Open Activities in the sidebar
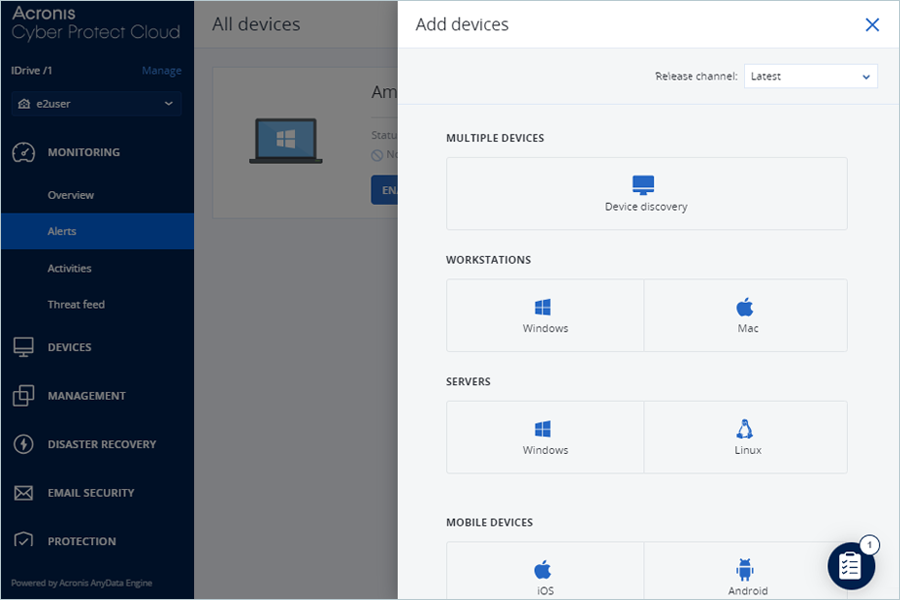Screen dimensions: 900x600 (69, 268)
